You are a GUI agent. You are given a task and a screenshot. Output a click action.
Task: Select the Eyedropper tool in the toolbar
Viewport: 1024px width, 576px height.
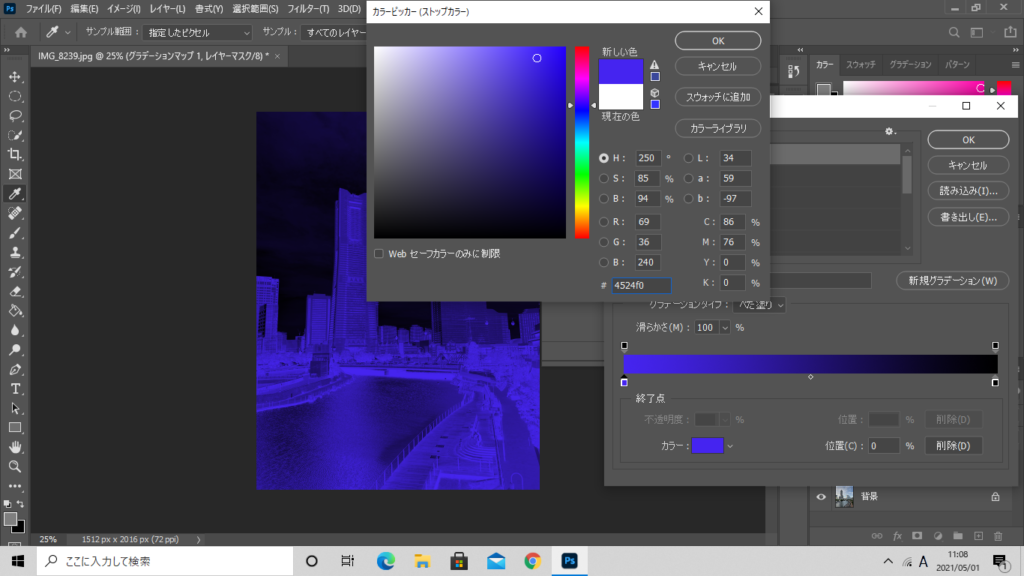tap(15, 194)
